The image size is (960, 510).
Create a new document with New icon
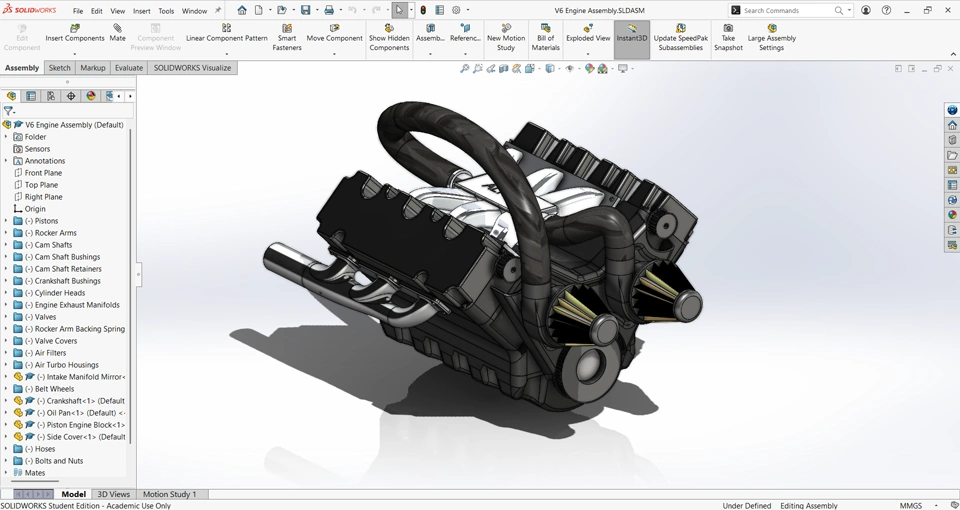pos(259,10)
